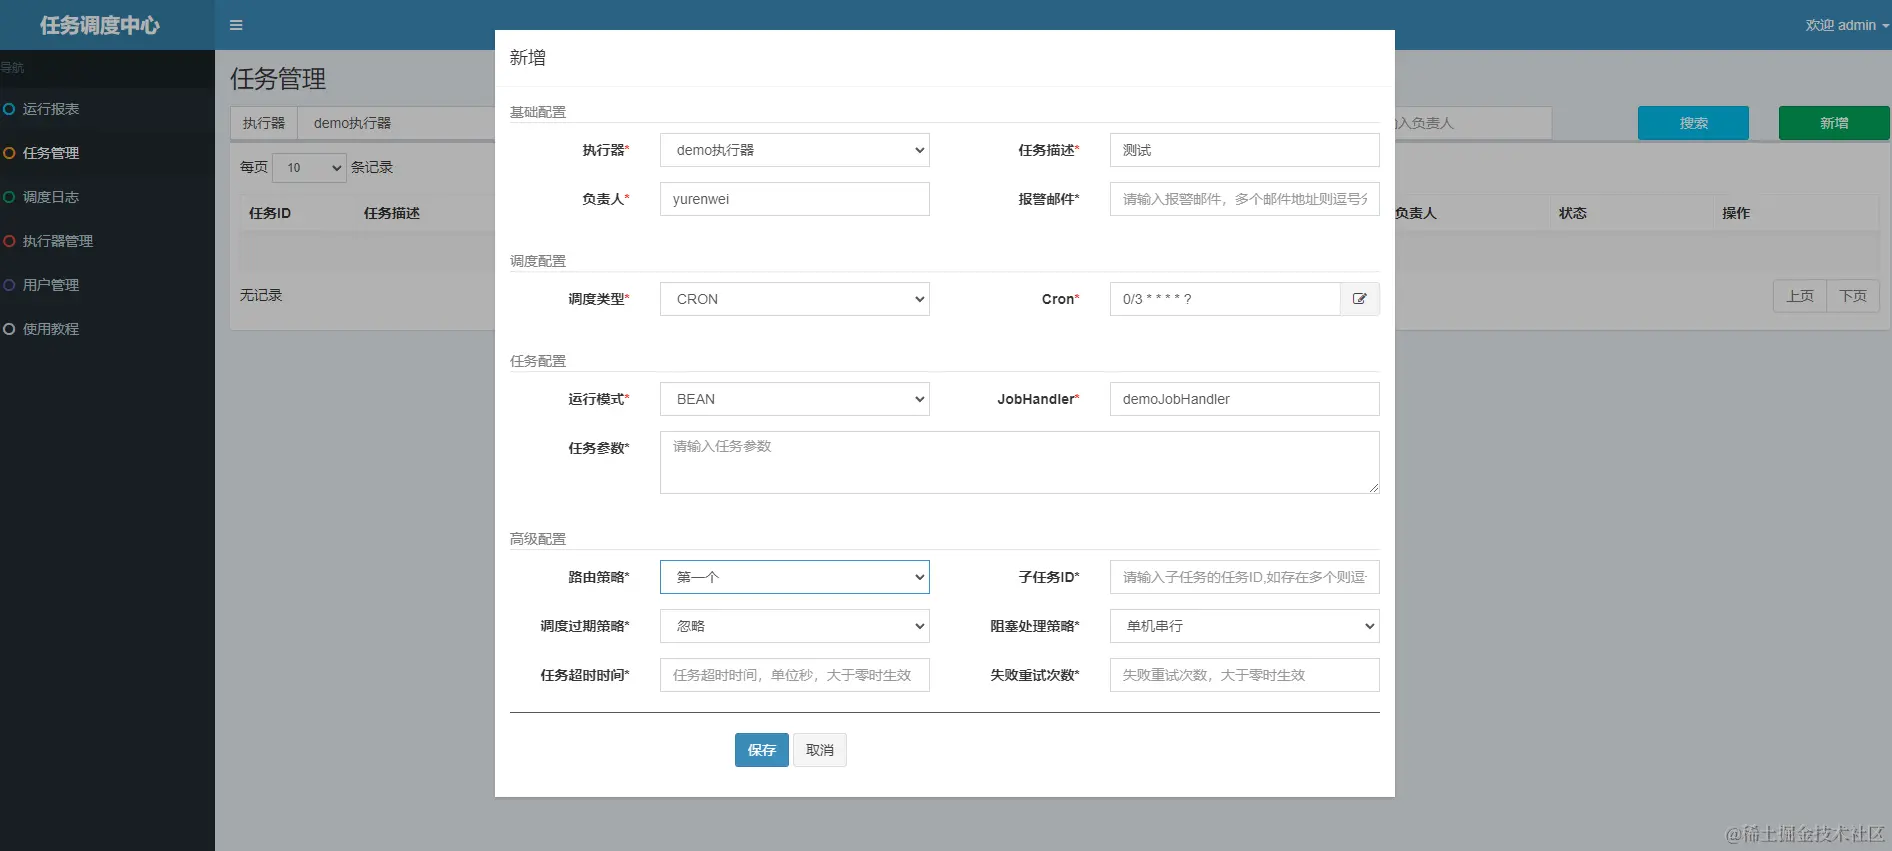Focus the 负责人 input field
Viewport: 1892px width, 851px height.
795,199
